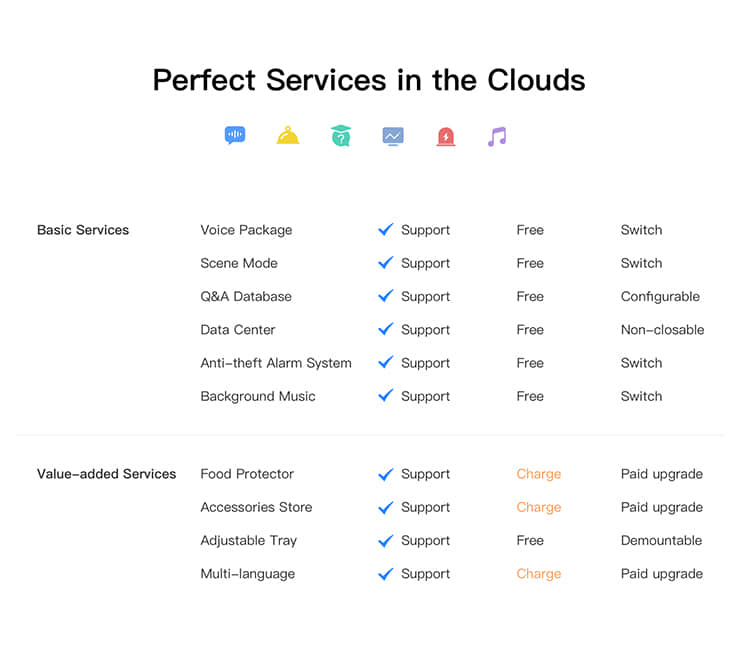Click the blue voice package chat icon
Image resolution: width=750 pixels, height=646 pixels.
coord(235,135)
